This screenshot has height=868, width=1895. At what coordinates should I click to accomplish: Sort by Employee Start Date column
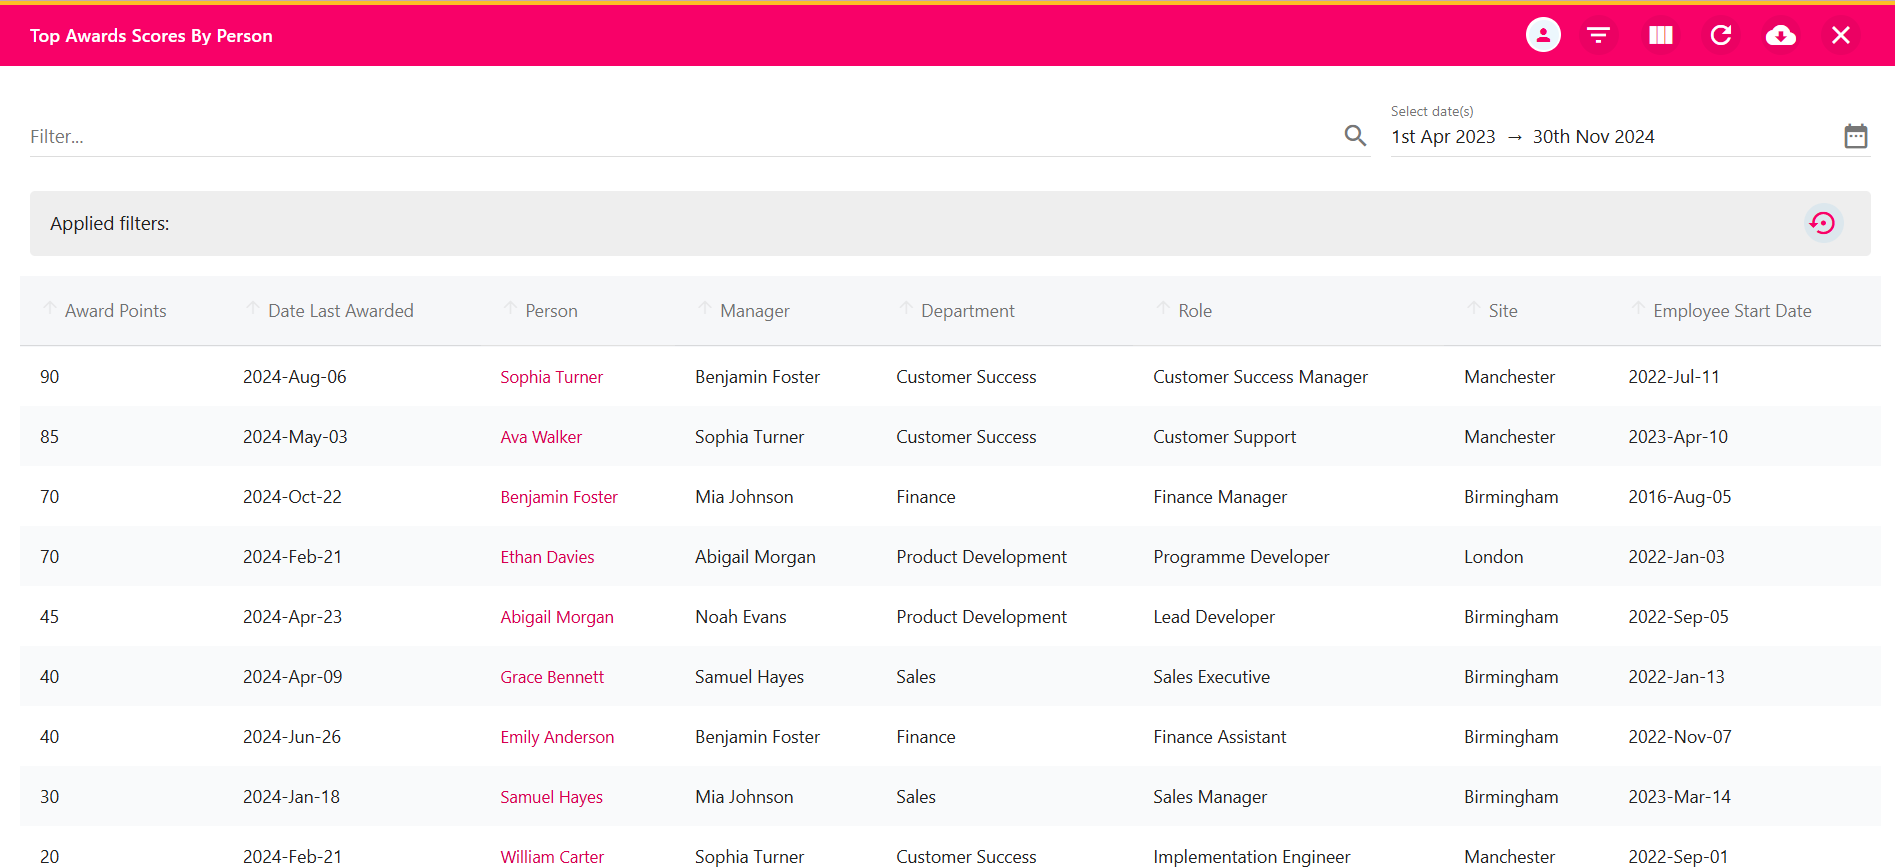[x=1732, y=311]
